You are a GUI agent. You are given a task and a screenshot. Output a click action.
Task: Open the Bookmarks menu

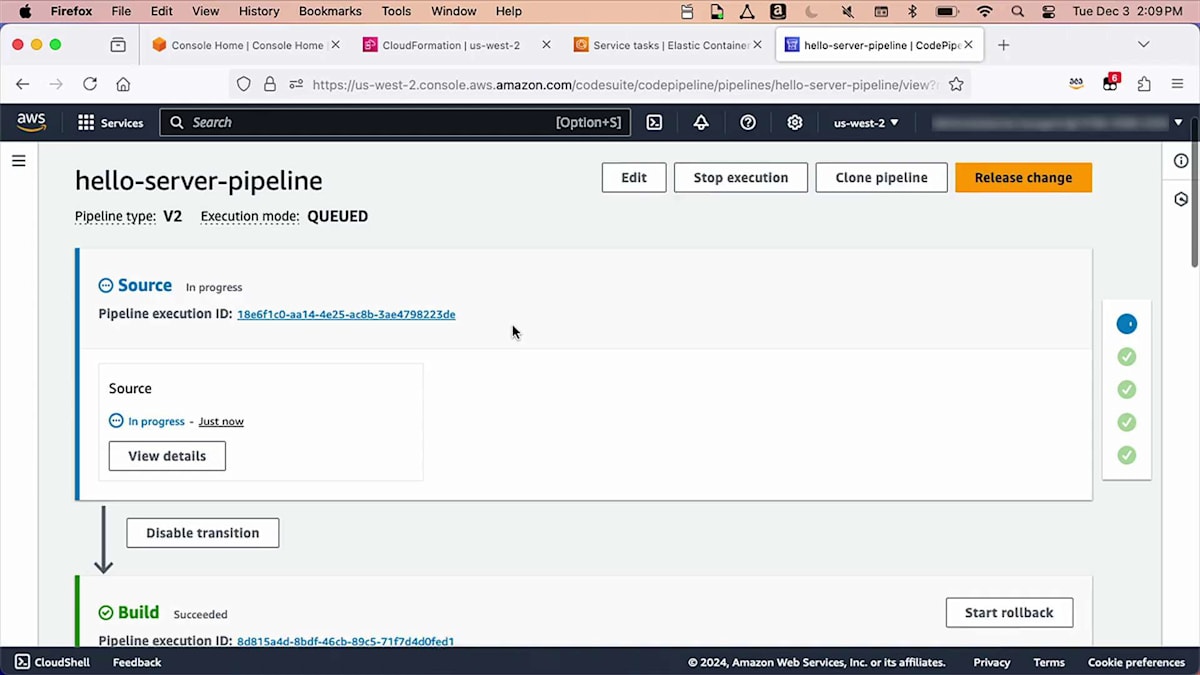tap(330, 11)
